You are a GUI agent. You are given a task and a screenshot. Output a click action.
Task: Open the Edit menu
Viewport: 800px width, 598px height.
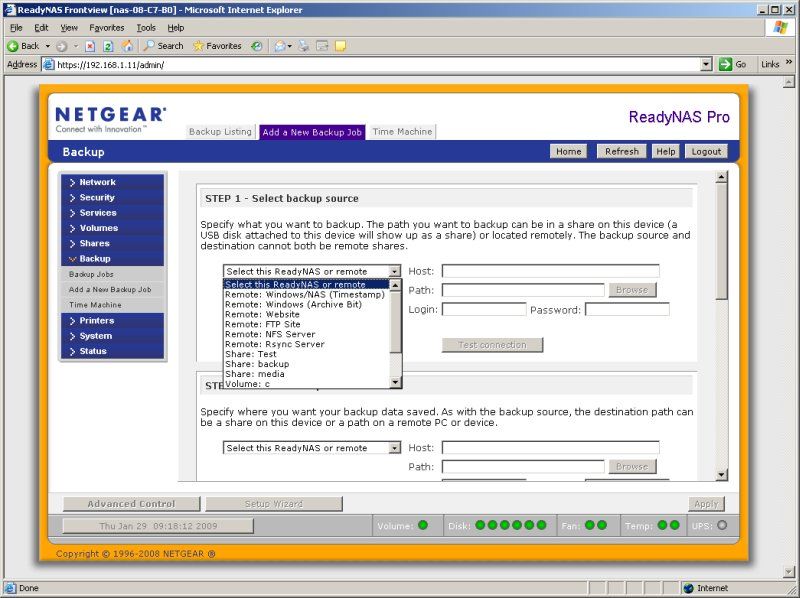(41, 28)
